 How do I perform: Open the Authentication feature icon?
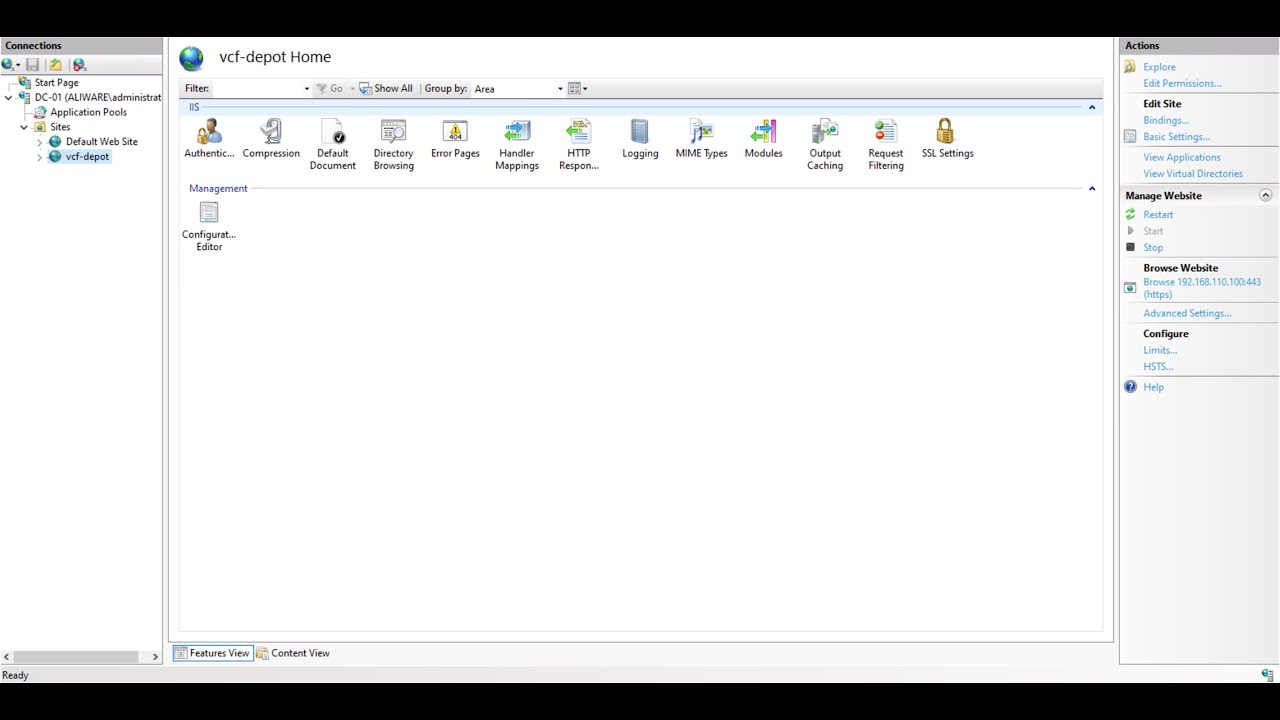[x=209, y=139]
